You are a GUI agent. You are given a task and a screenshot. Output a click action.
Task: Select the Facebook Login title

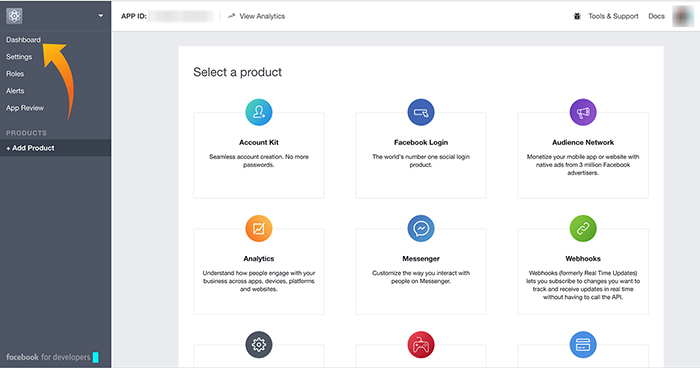pyautogui.click(x=421, y=142)
